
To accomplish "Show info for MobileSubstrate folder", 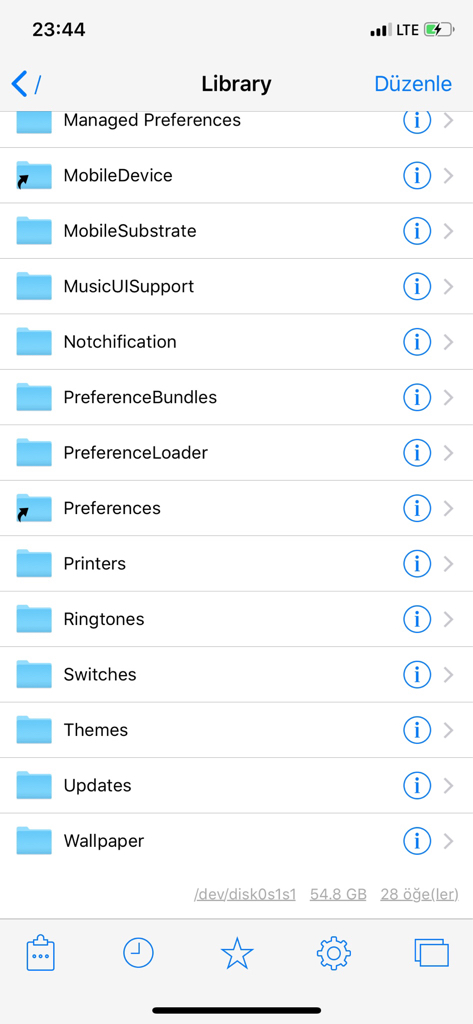I will click(417, 231).
